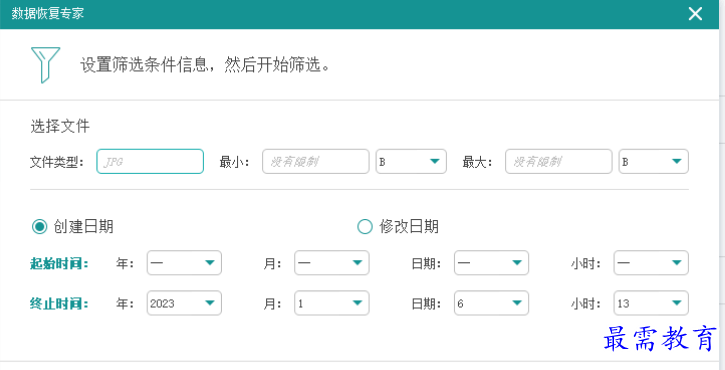Viewport: 725px width, 370px height.
Task: Close the 数据恢复专家 filter dialog
Action: point(695,14)
